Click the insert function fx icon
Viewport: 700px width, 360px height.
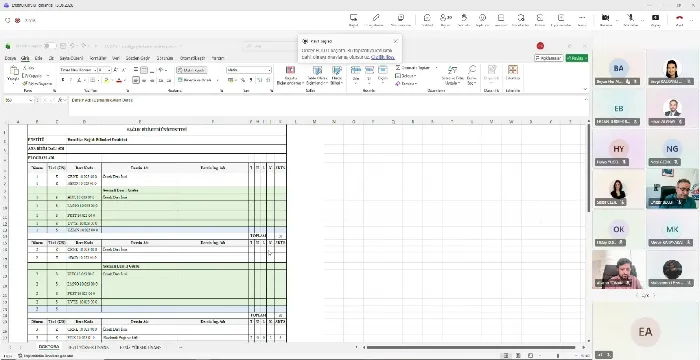60,100
